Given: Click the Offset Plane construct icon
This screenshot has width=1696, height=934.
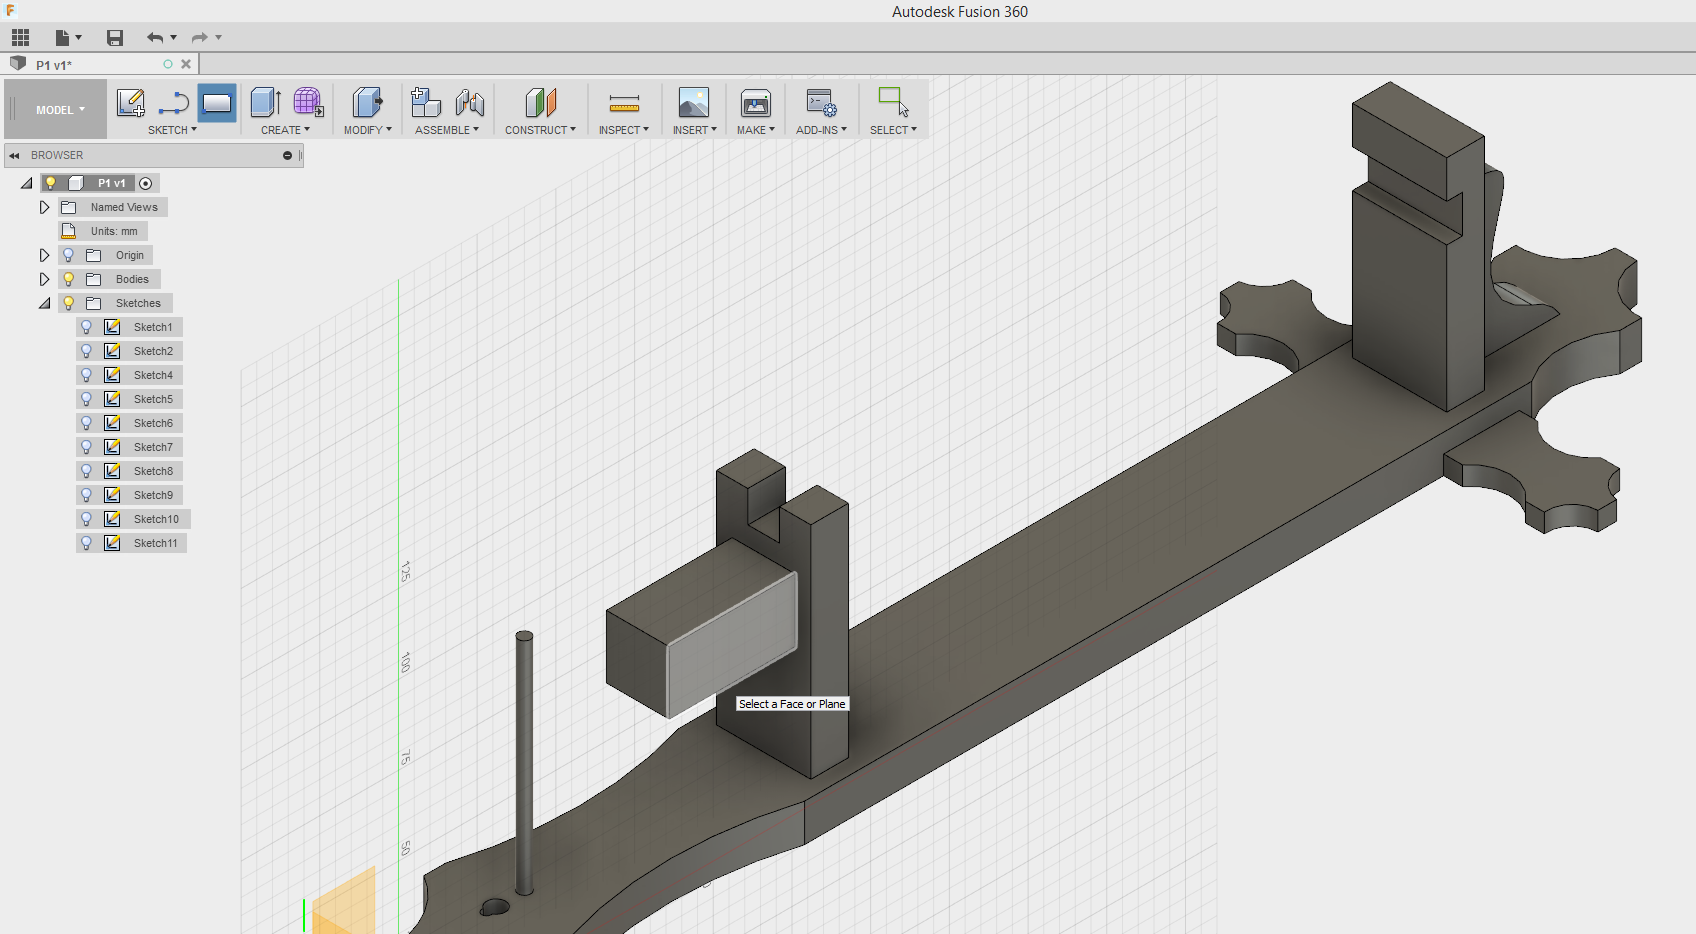Looking at the screenshot, I should [x=540, y=103].
